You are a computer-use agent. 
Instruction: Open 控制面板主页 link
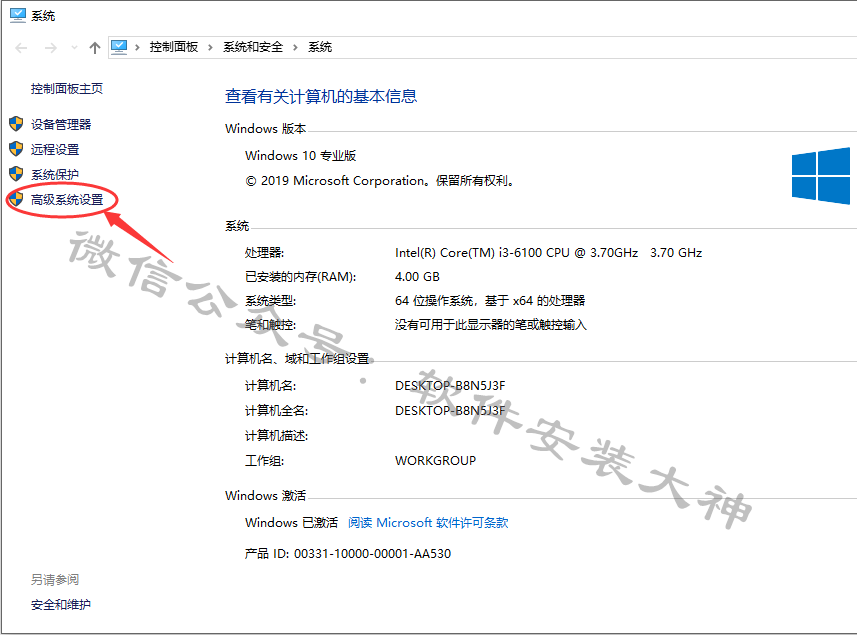pyautogui.click(x=67, y=89)
